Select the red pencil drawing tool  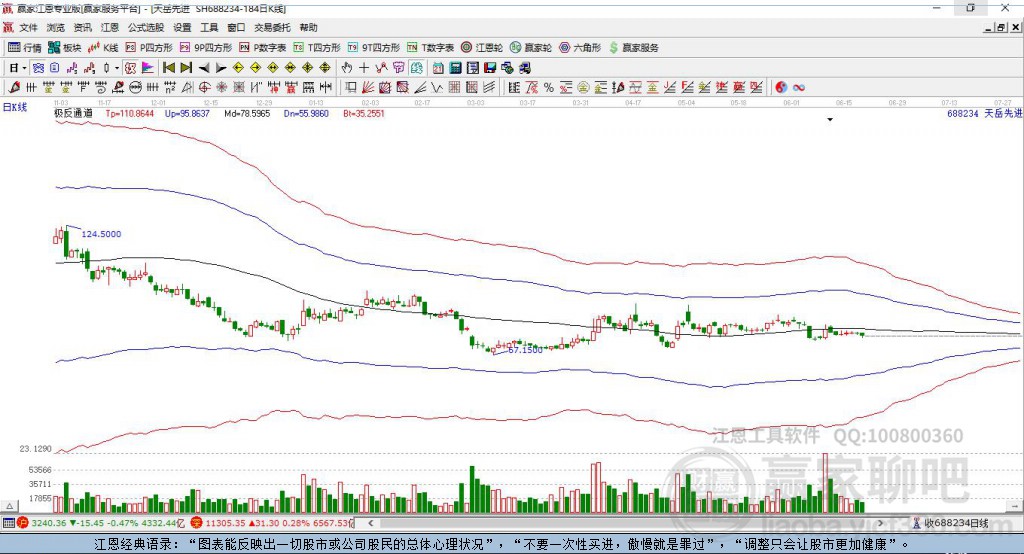point(14,88)
